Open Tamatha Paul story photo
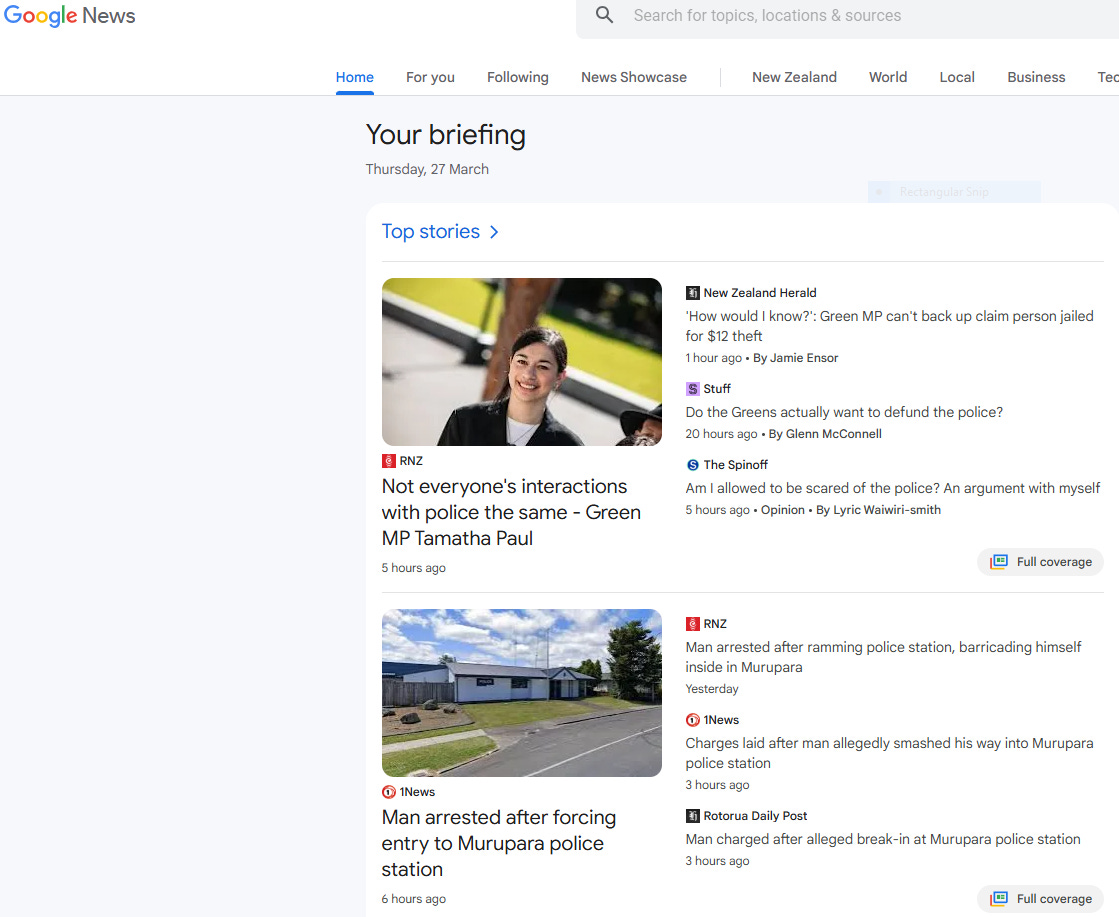This screenshot has height=917, width=1119. [522, 362]
